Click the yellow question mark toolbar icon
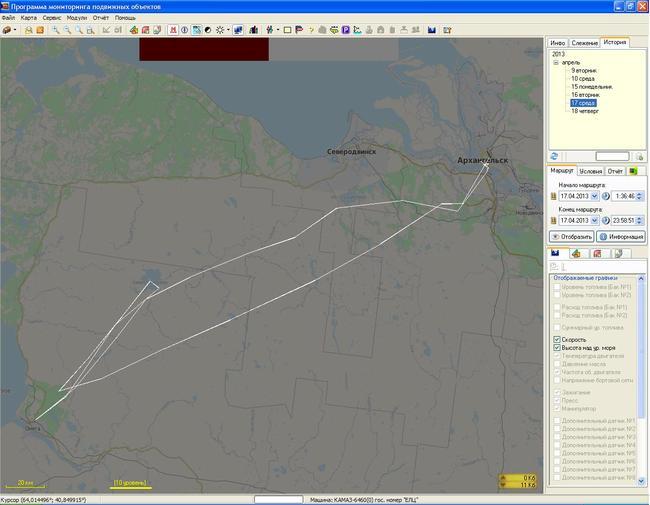 coord(310,30)
